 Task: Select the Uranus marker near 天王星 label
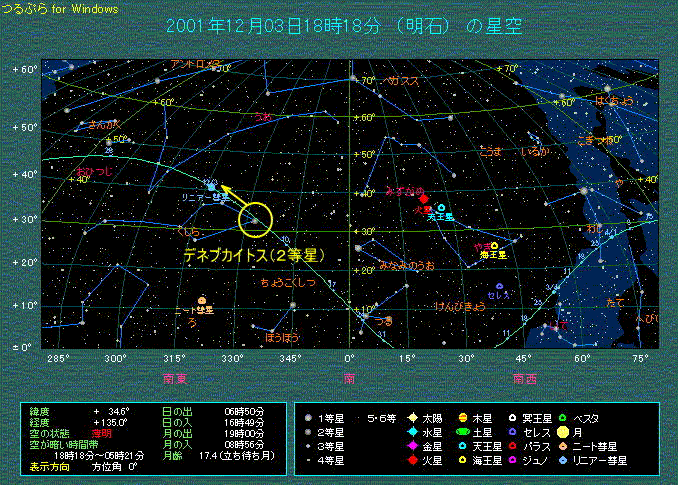click(x=441, y=207)
